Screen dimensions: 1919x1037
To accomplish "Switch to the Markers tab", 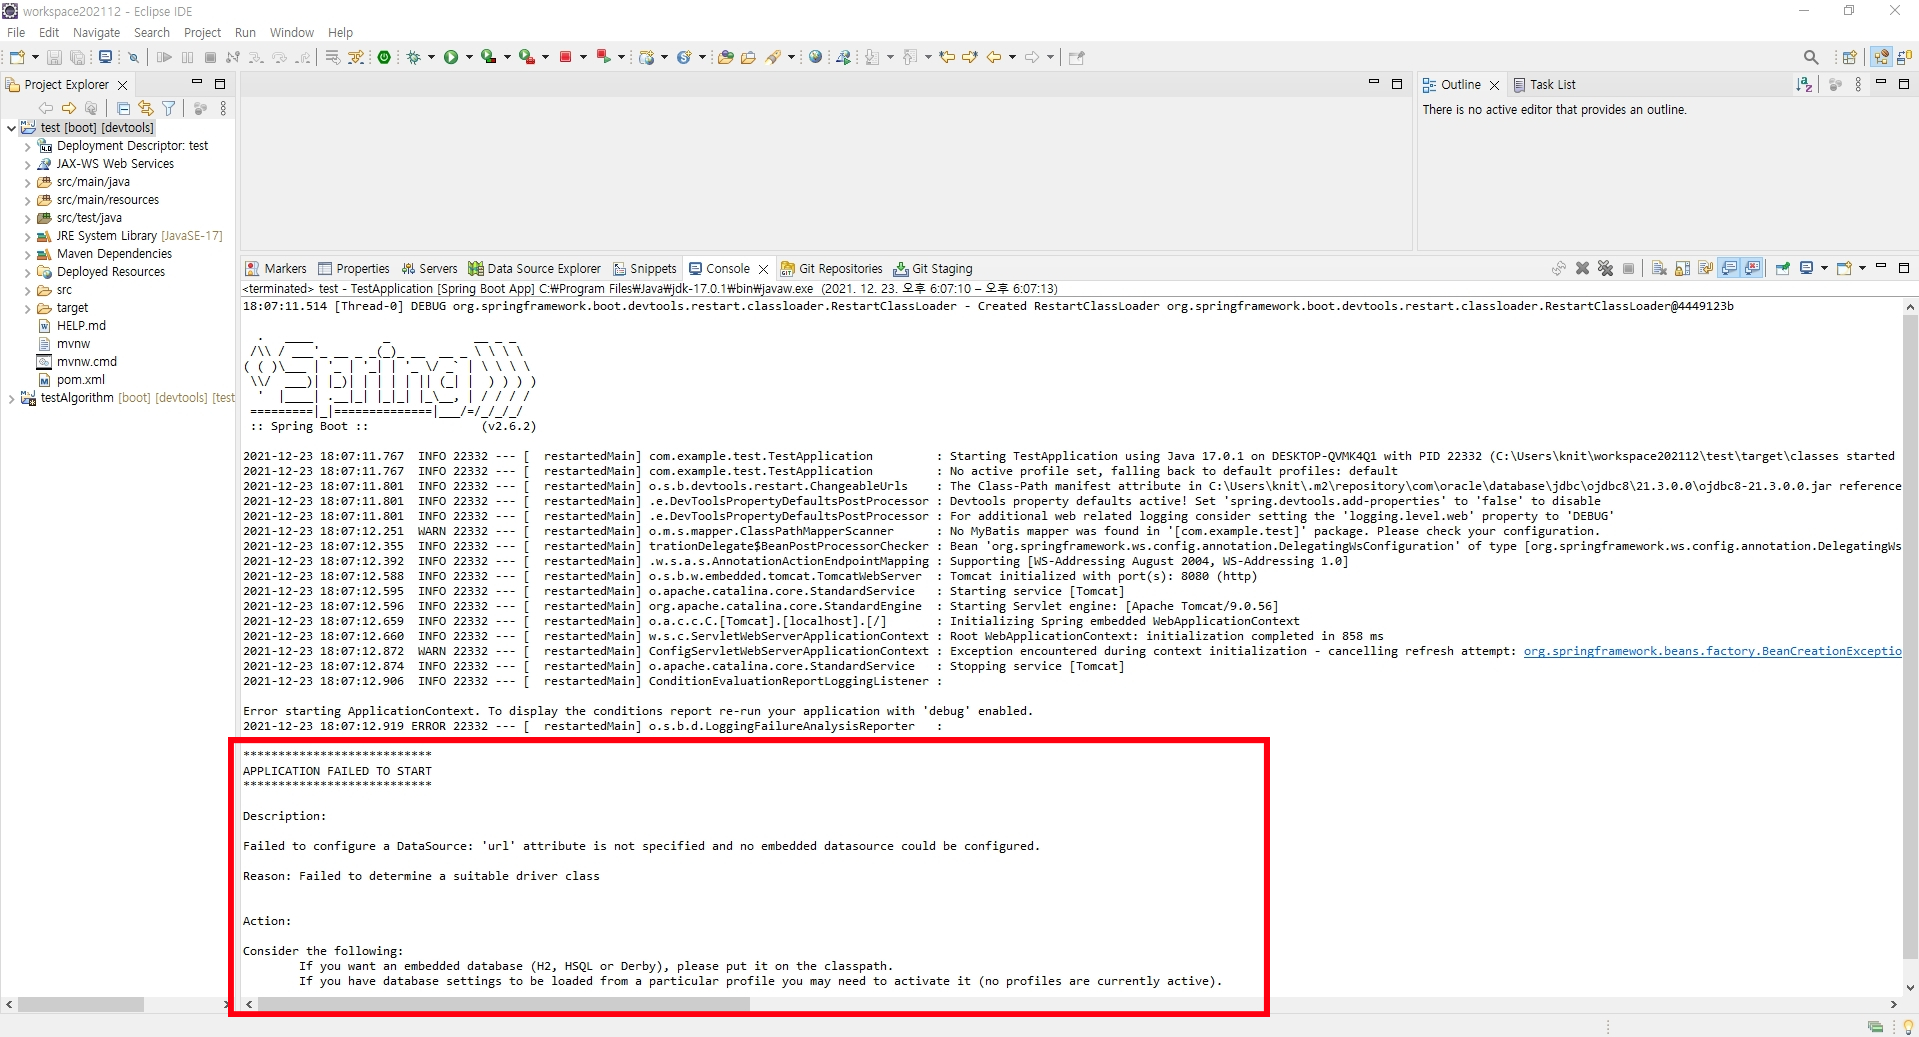I will point(276,268).
